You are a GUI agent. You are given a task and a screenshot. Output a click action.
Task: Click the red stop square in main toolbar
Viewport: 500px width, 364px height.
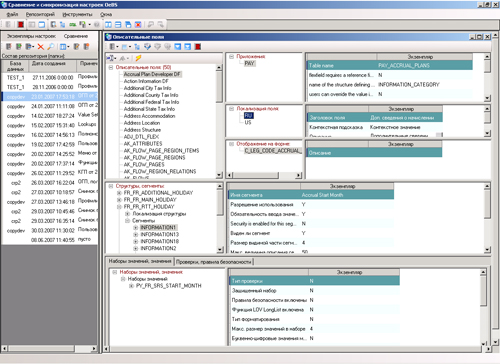click(21, 25)
